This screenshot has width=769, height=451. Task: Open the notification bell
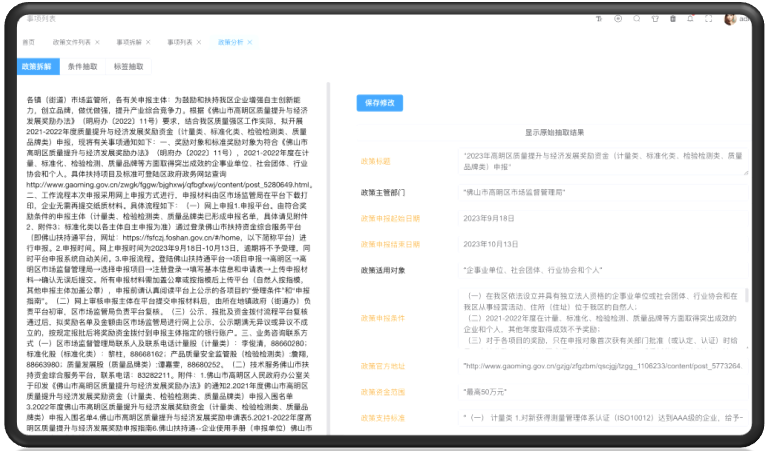coord(691,19)
